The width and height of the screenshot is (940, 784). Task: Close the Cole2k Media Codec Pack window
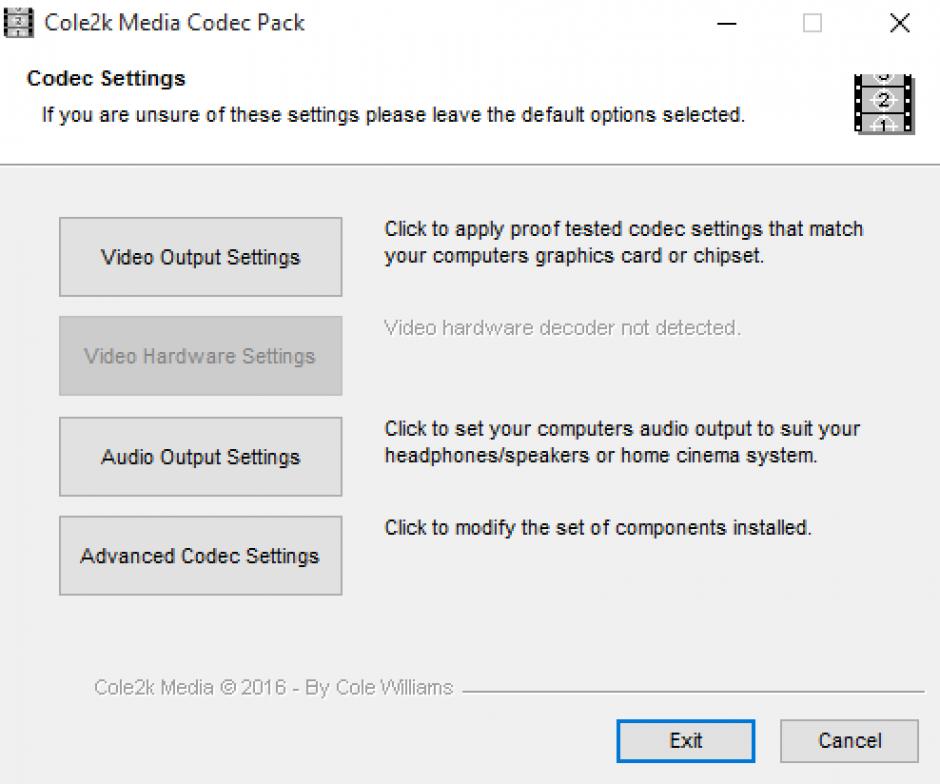point(899,23)
